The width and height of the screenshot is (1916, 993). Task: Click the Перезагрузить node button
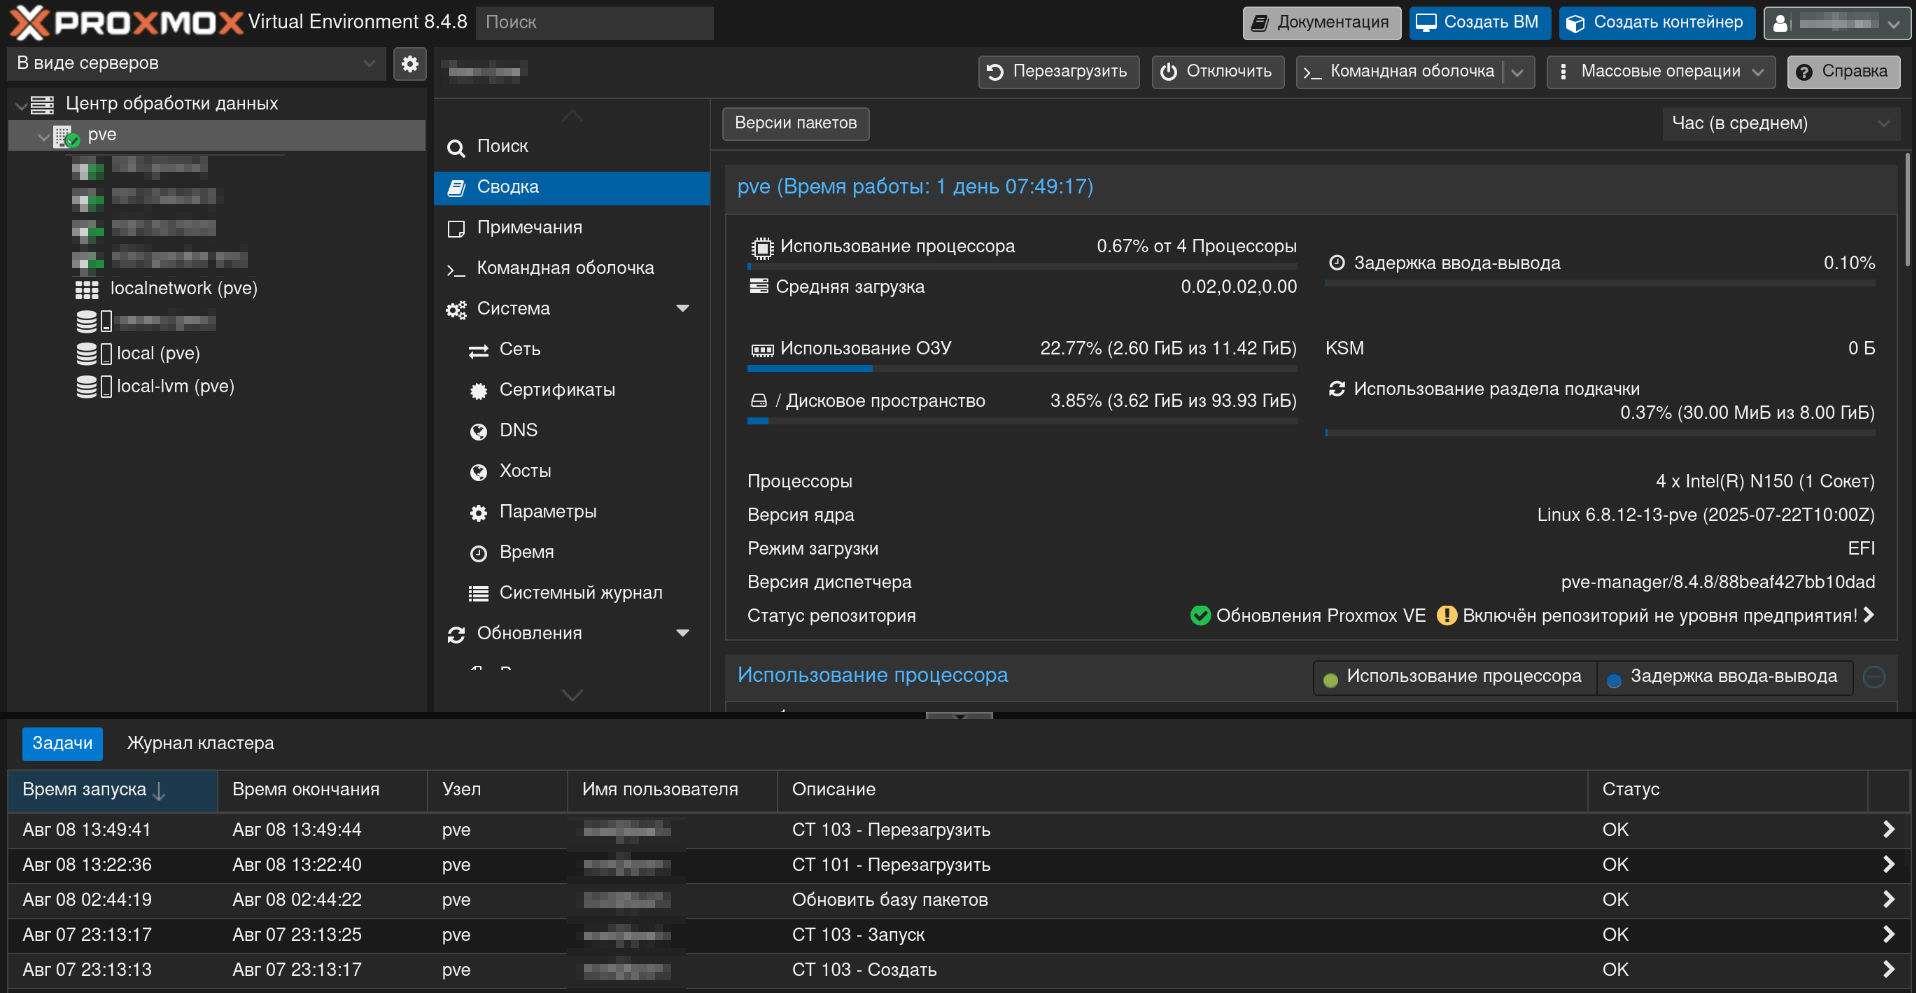pos(1058,72)
